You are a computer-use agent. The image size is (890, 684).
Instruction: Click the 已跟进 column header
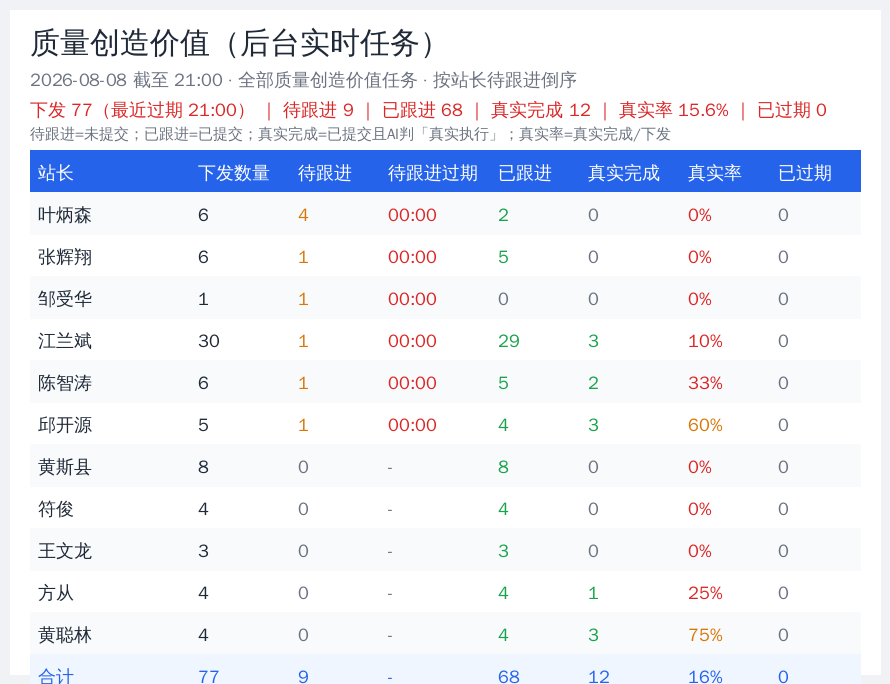(524, 173)
